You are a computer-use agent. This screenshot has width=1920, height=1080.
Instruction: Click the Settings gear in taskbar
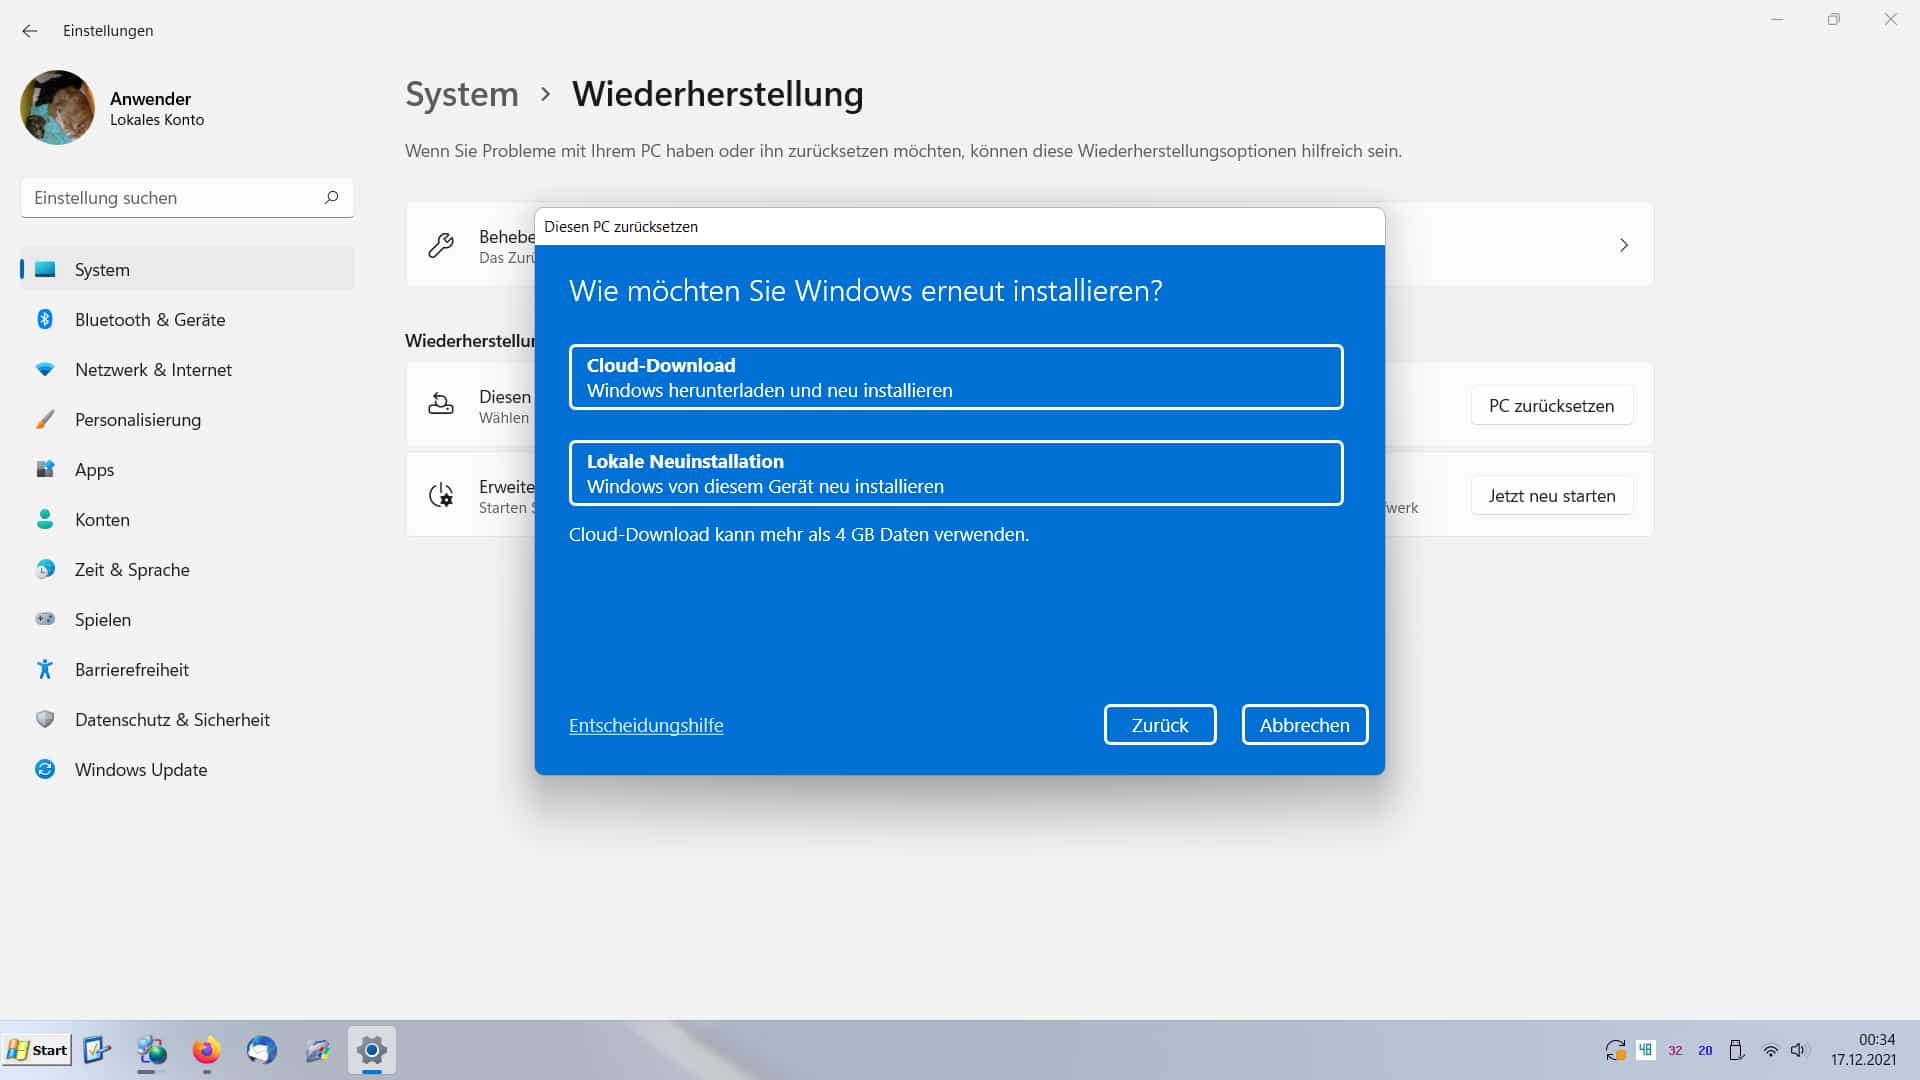(x=372, y=1050)
